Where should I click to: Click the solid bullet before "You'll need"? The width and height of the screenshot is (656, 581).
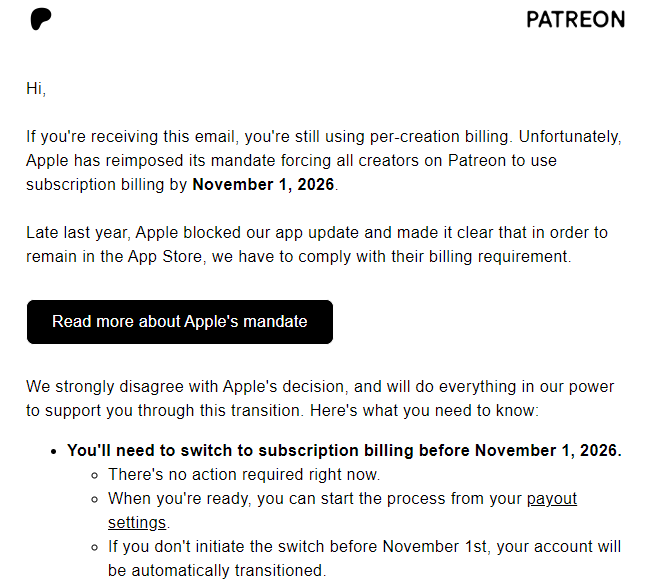pos(53,451)
